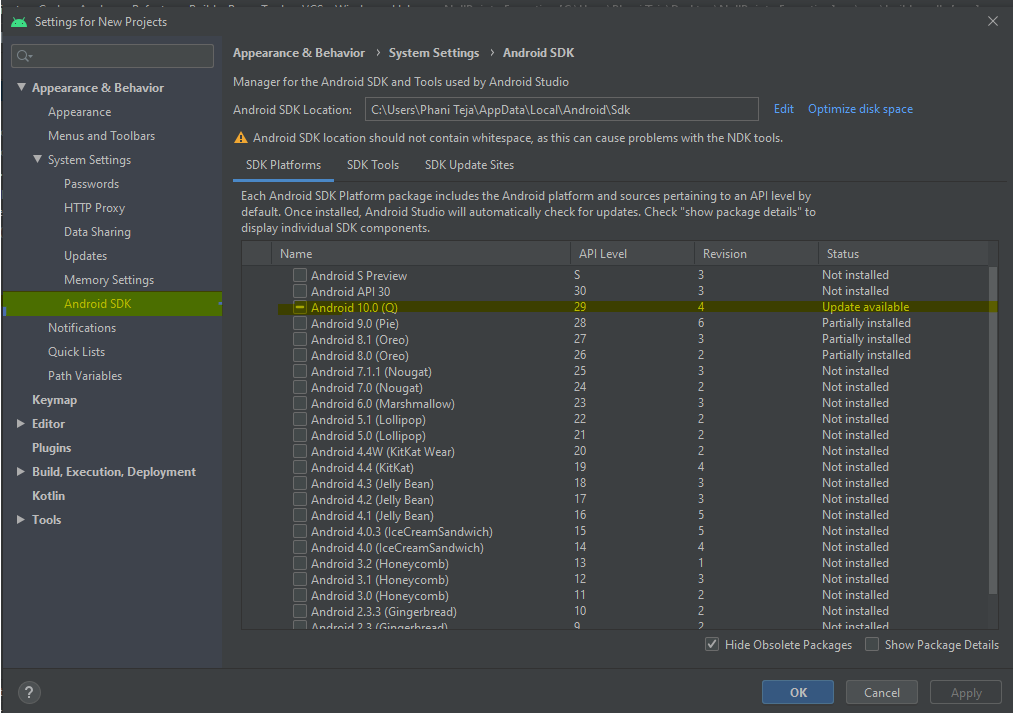The height and width of the screenshot is (713, 1013).
Task: Open Memory Settings in the sidebar
Action: [x=109, y=280]
